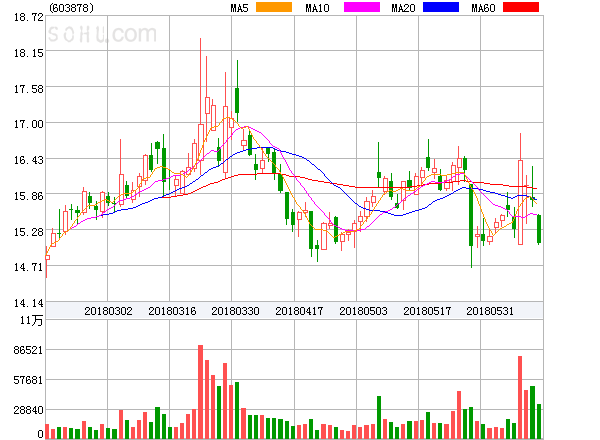600x440 pixels.
Task: Click the 15.86 price axis label
Action: (29, 196)
